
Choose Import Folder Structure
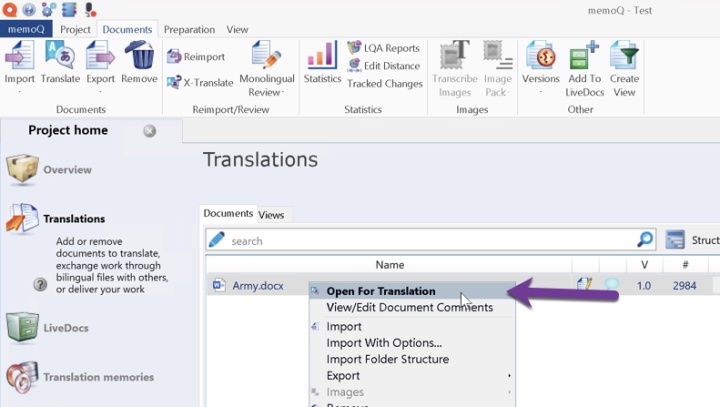[412, 359]
